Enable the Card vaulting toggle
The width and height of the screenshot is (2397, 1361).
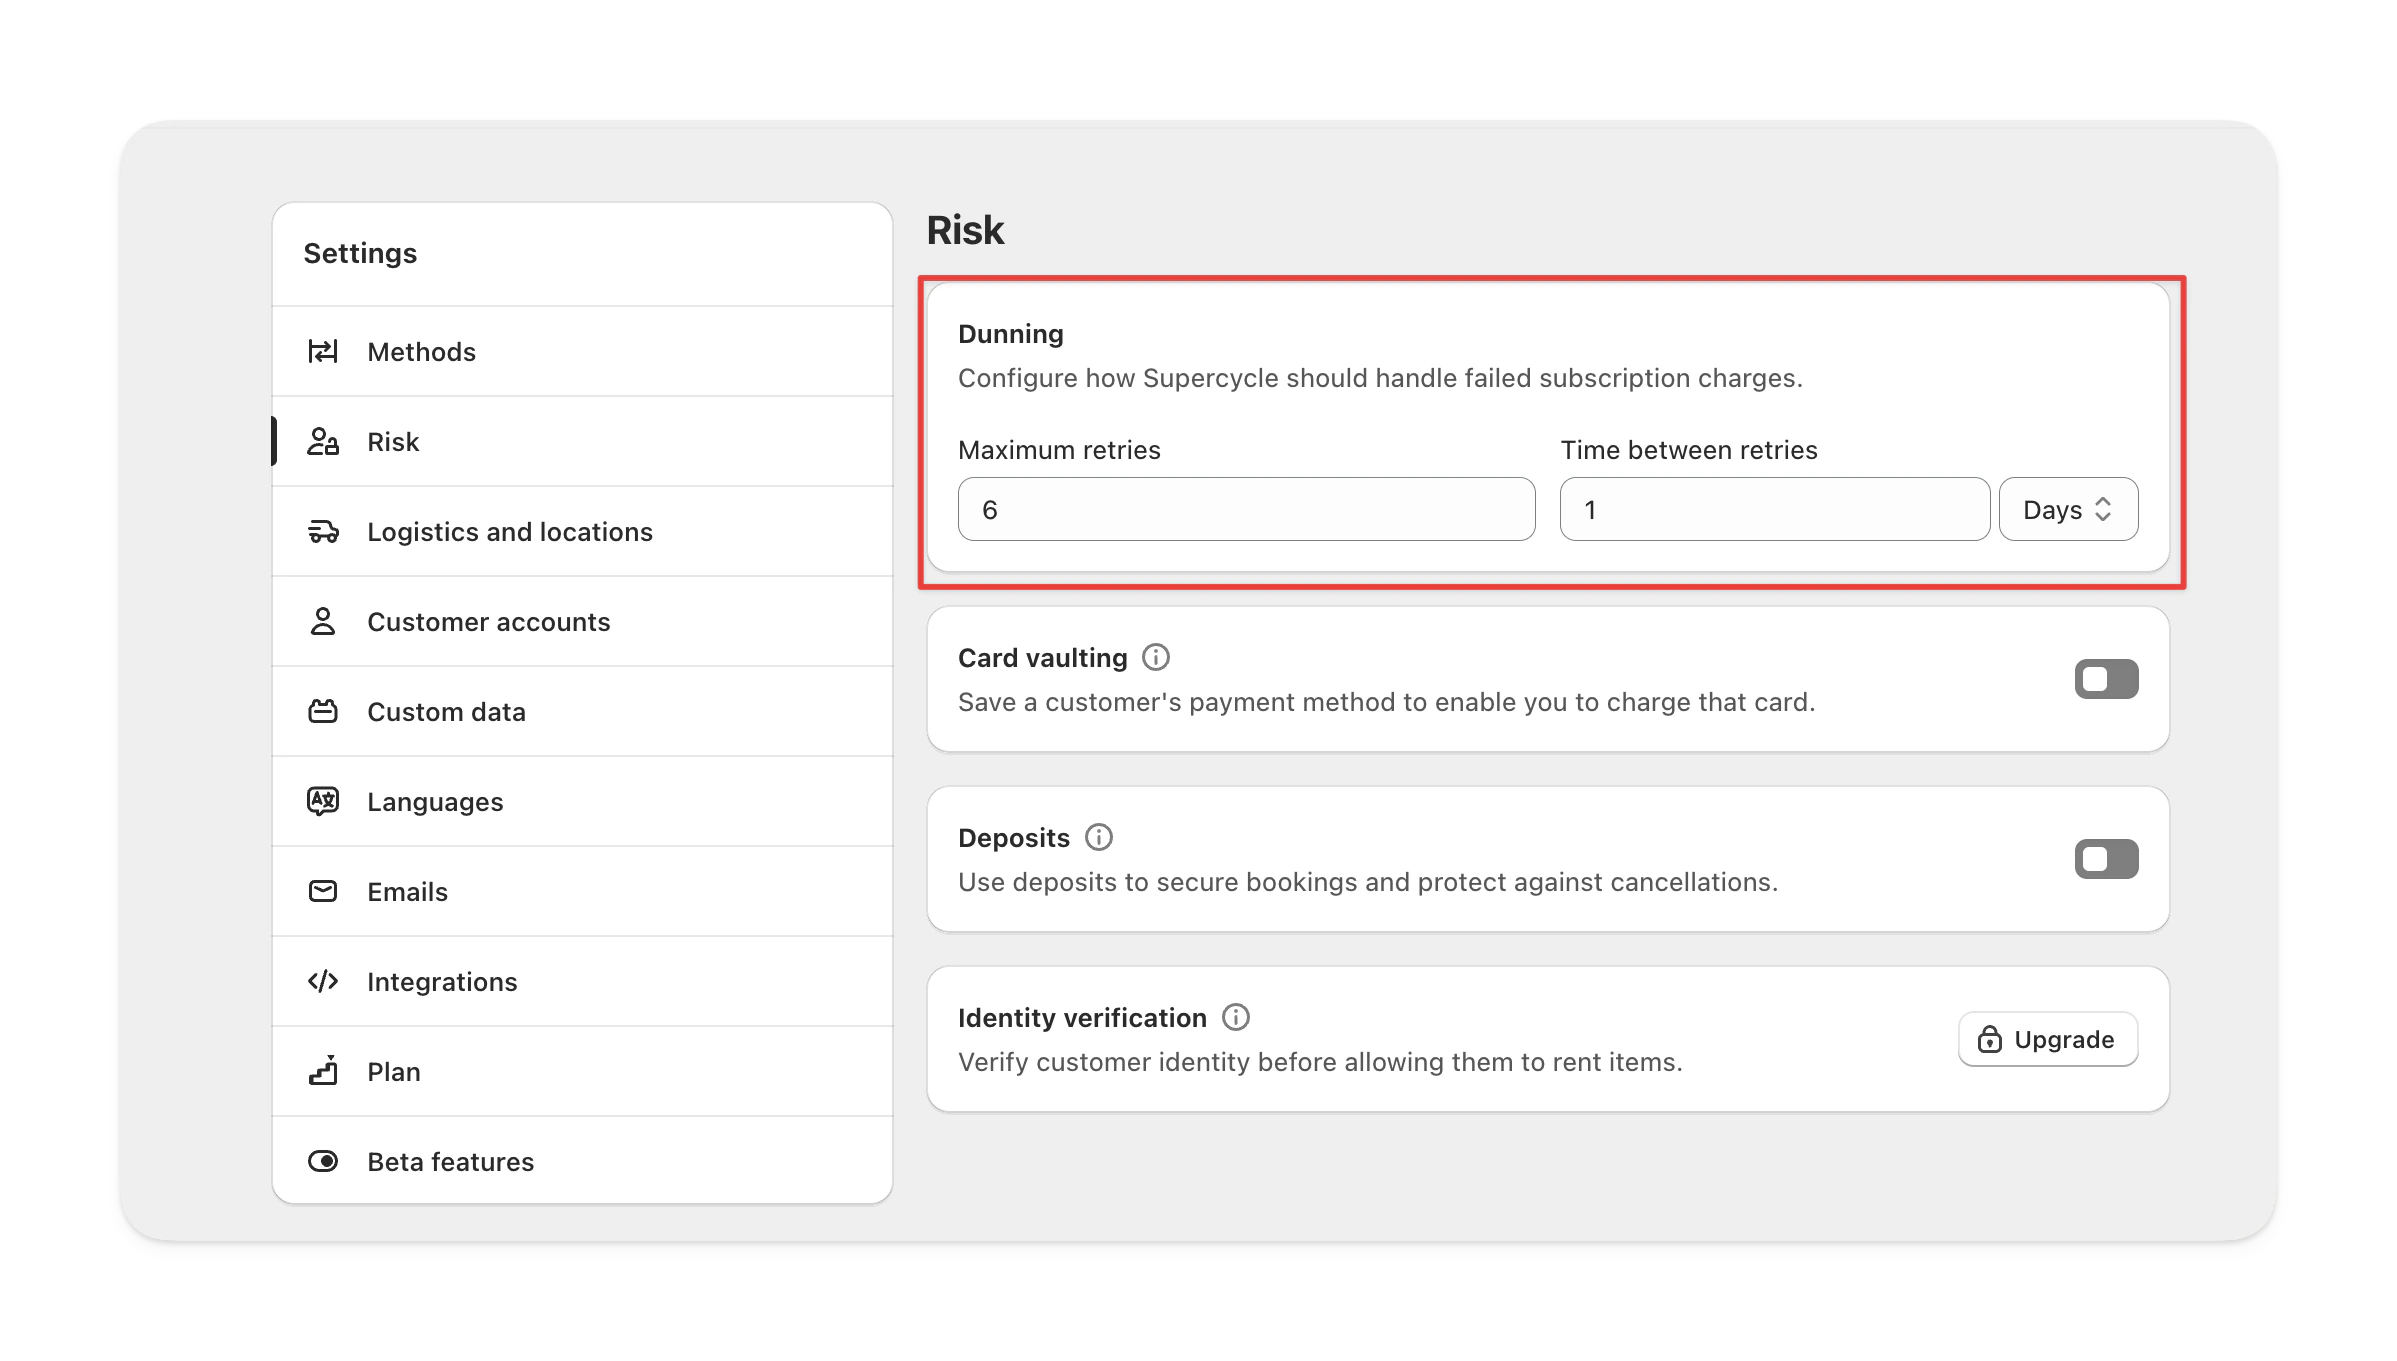2105,679
